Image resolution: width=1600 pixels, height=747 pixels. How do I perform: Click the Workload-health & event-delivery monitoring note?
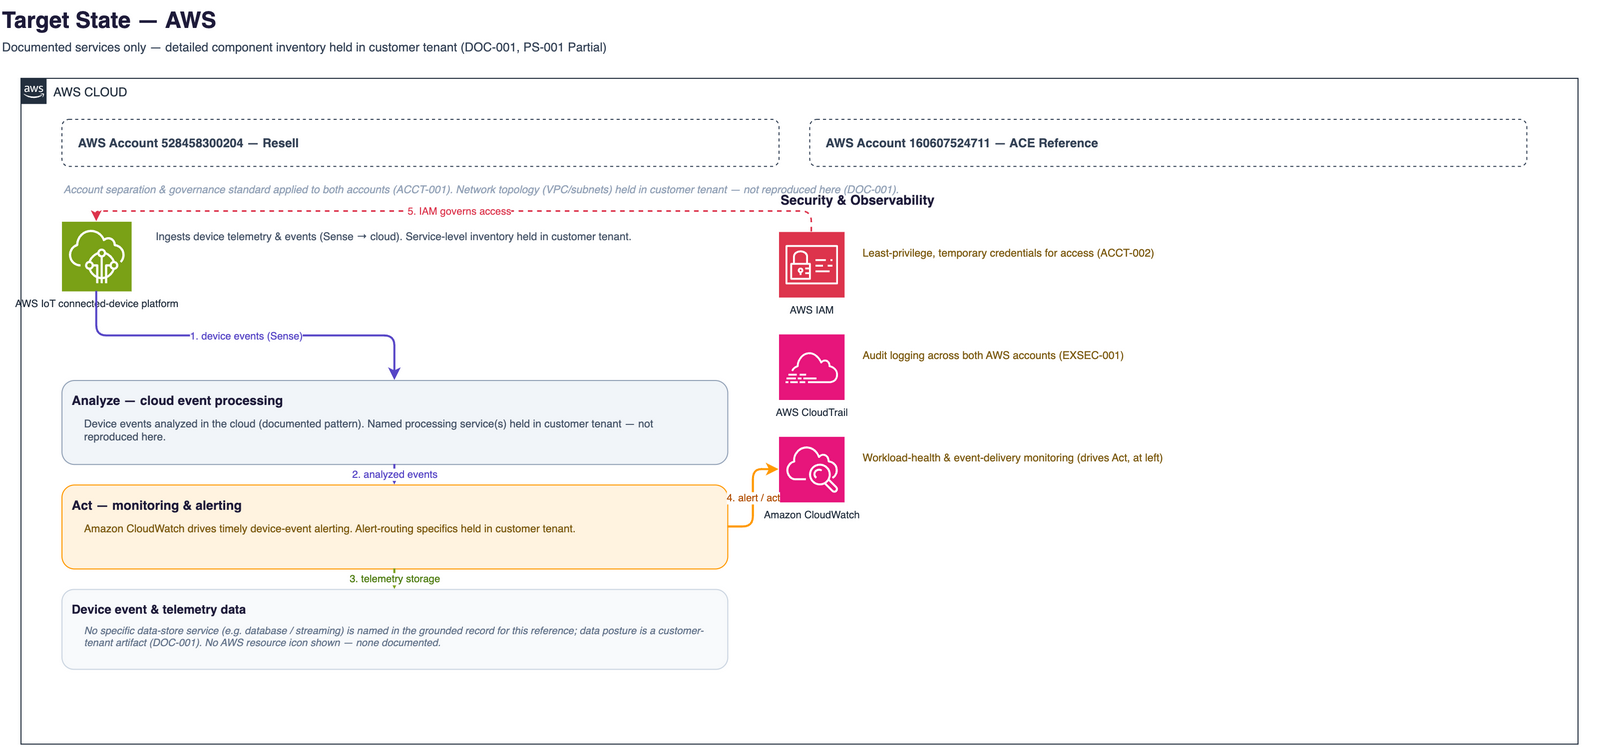(1012, 458)
